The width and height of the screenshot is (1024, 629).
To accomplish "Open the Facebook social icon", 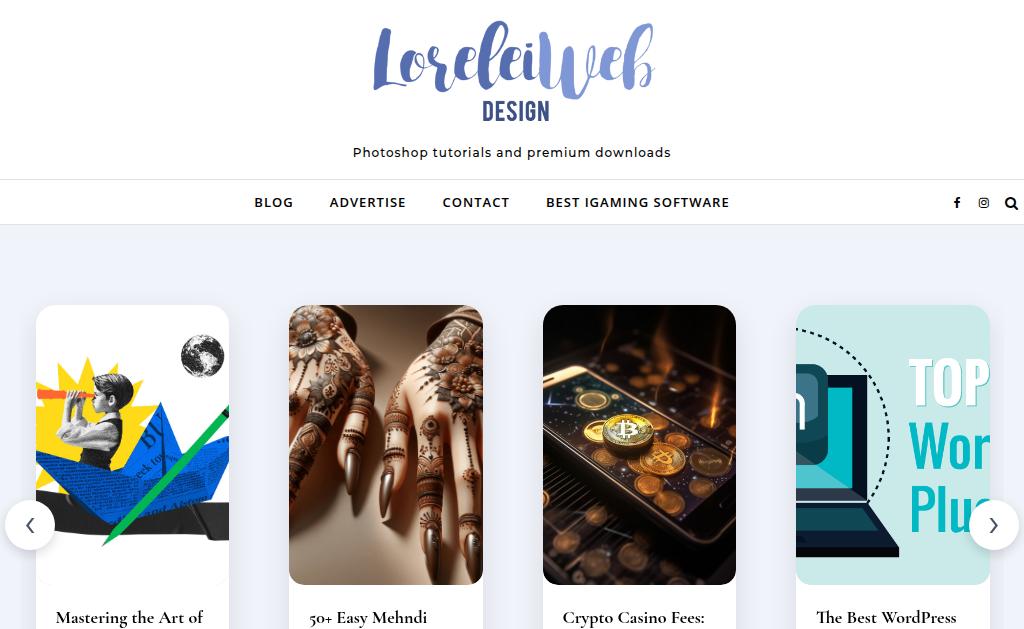I will [957, 203].
